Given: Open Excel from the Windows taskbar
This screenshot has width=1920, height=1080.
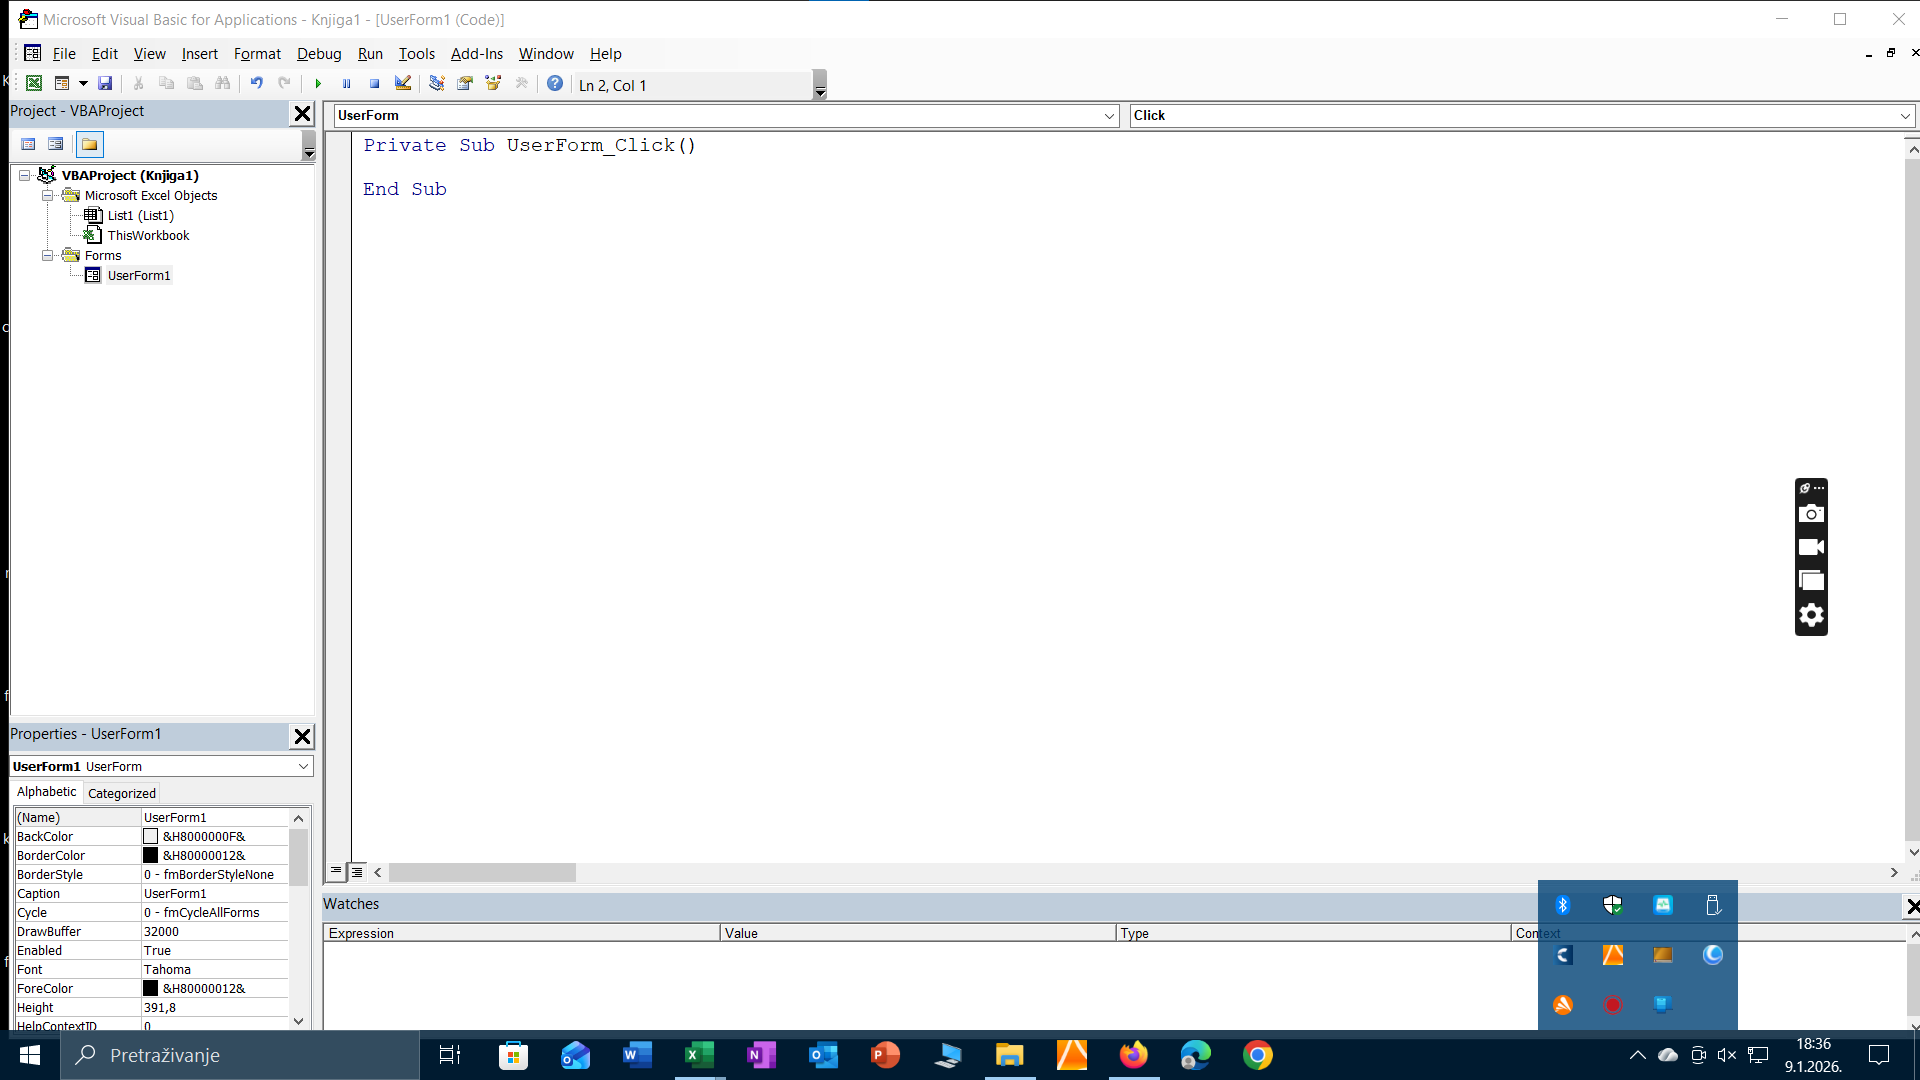Looking at the screenshot, I should point(699,1055).
